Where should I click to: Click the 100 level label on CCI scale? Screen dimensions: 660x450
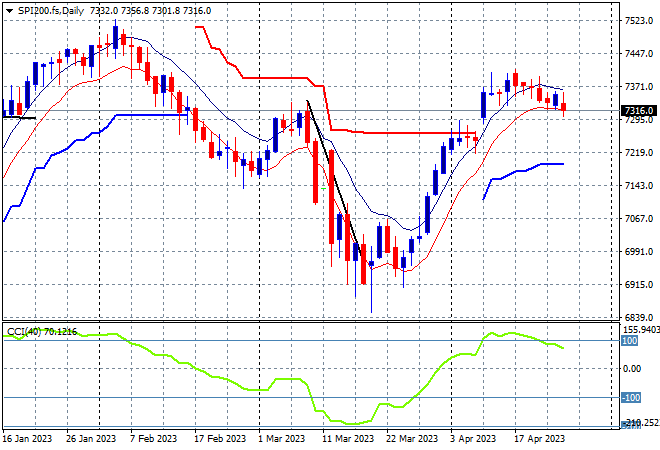click(630, 341)
